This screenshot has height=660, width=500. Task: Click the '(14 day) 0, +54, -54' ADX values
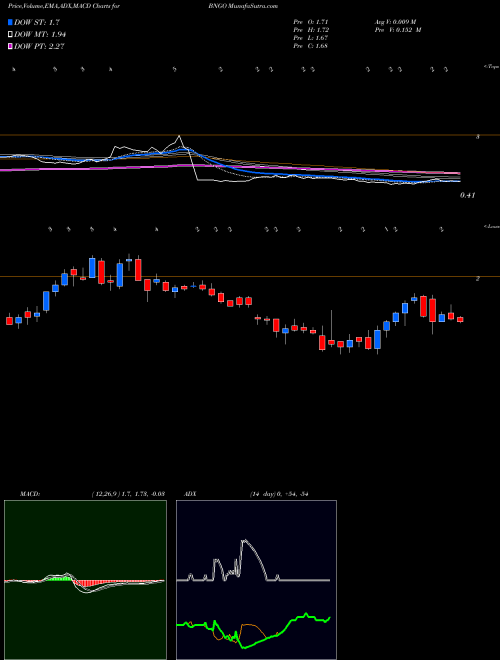[x=279, y=494]
